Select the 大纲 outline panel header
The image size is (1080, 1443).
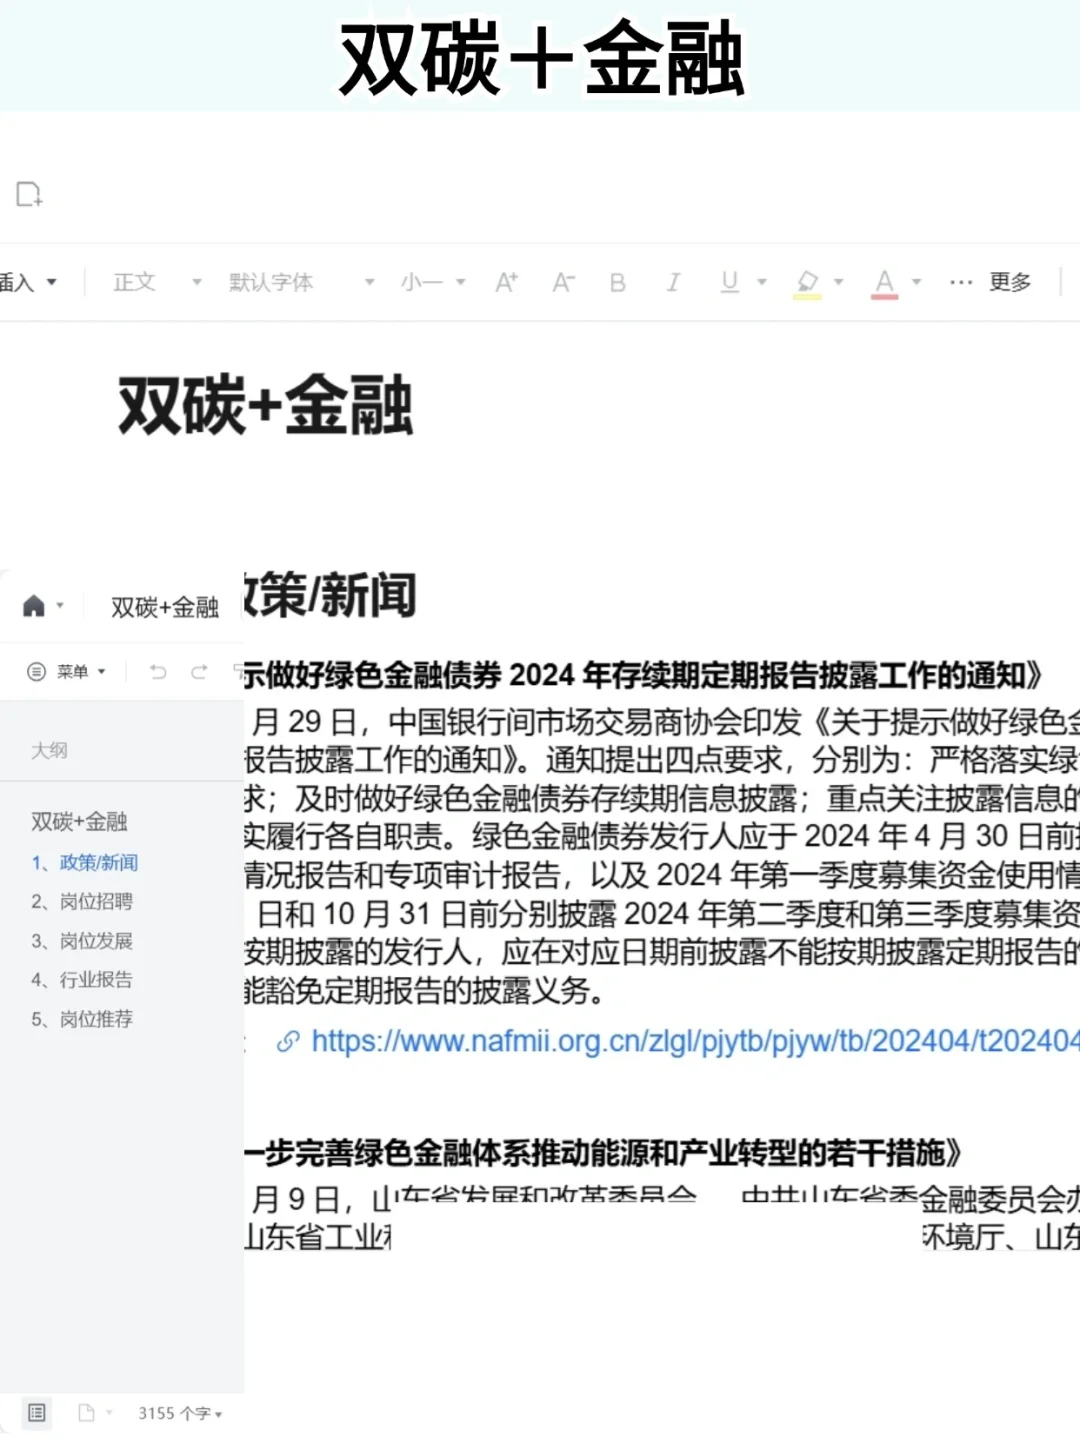pyautogui.click(x=49, y=750)
